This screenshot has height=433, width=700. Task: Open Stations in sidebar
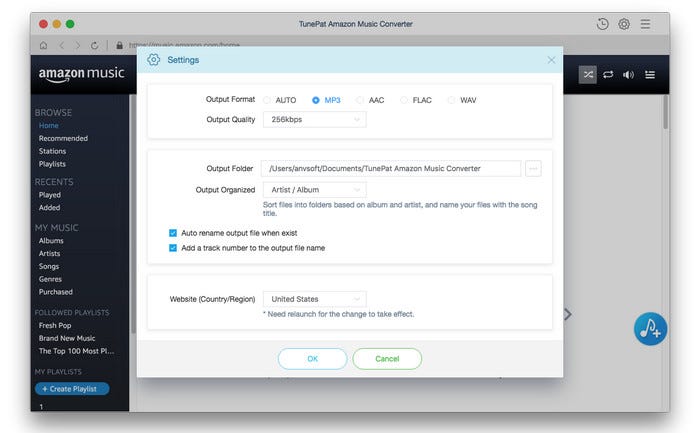click(x=52, y=151)
